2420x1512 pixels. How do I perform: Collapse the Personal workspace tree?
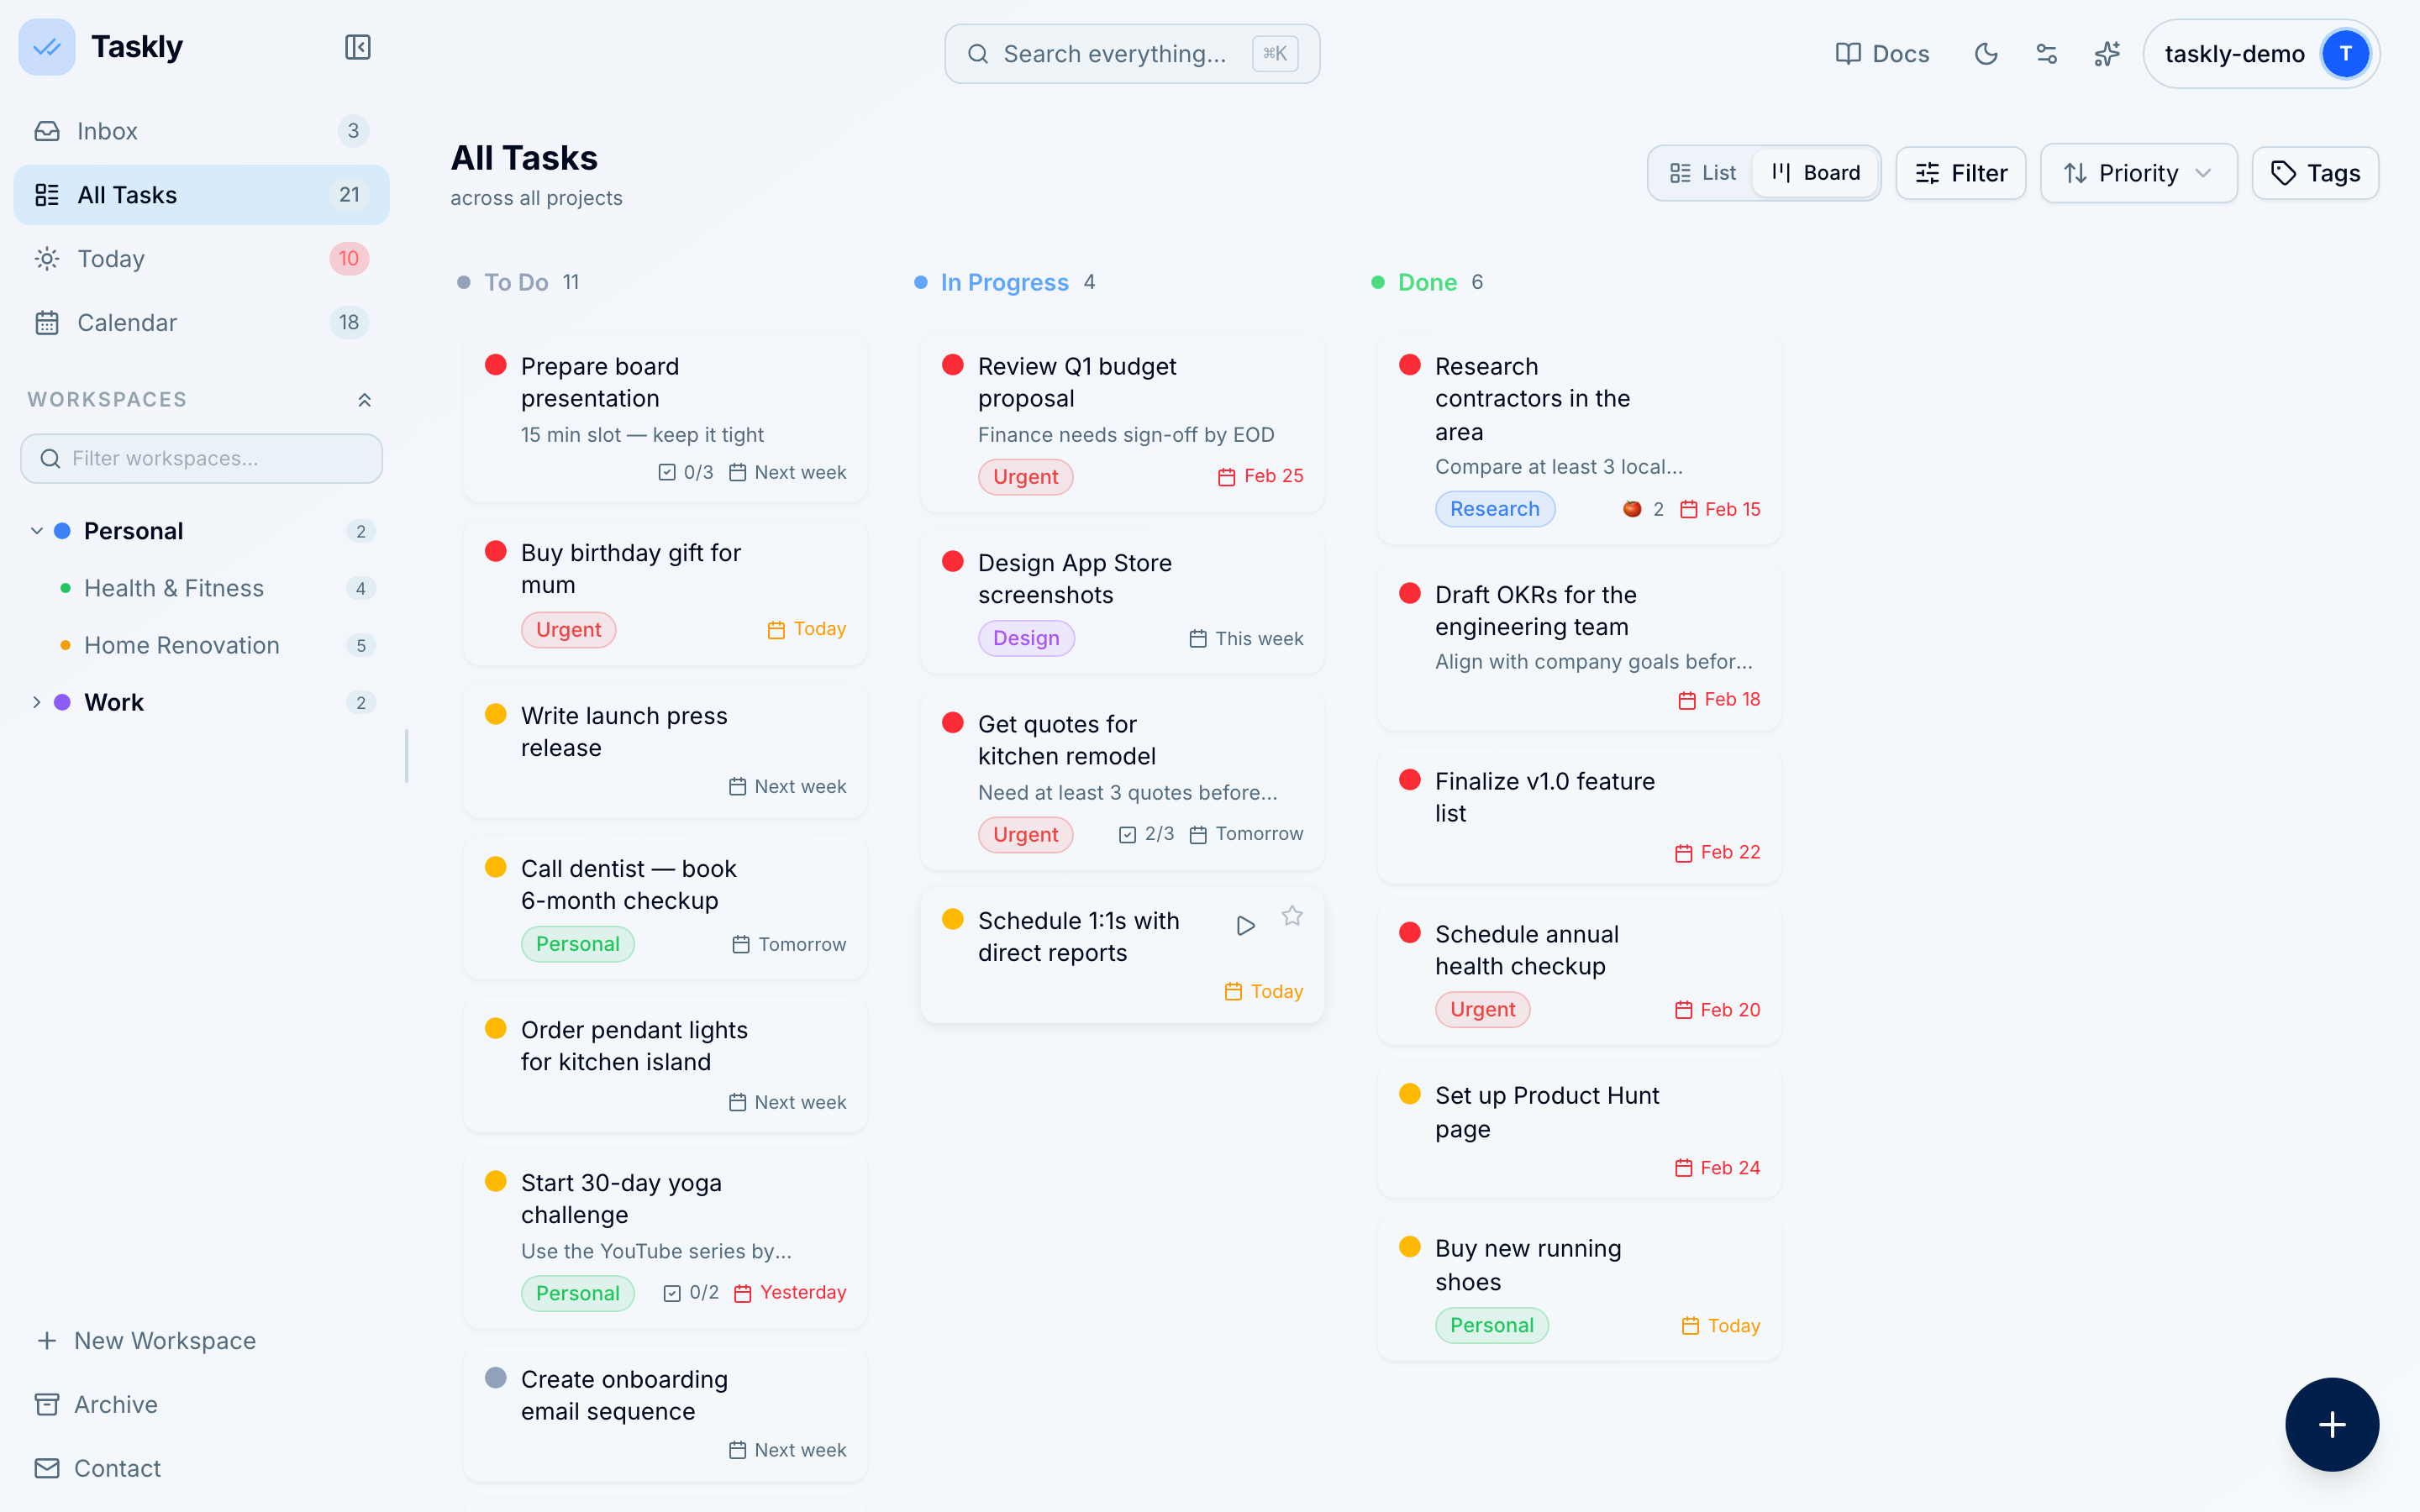pos(37,531)
